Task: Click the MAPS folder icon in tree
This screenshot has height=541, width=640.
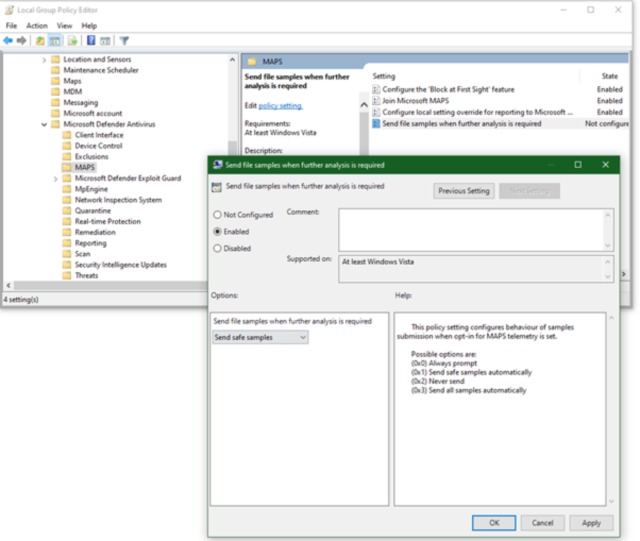Action: [67, 167]
